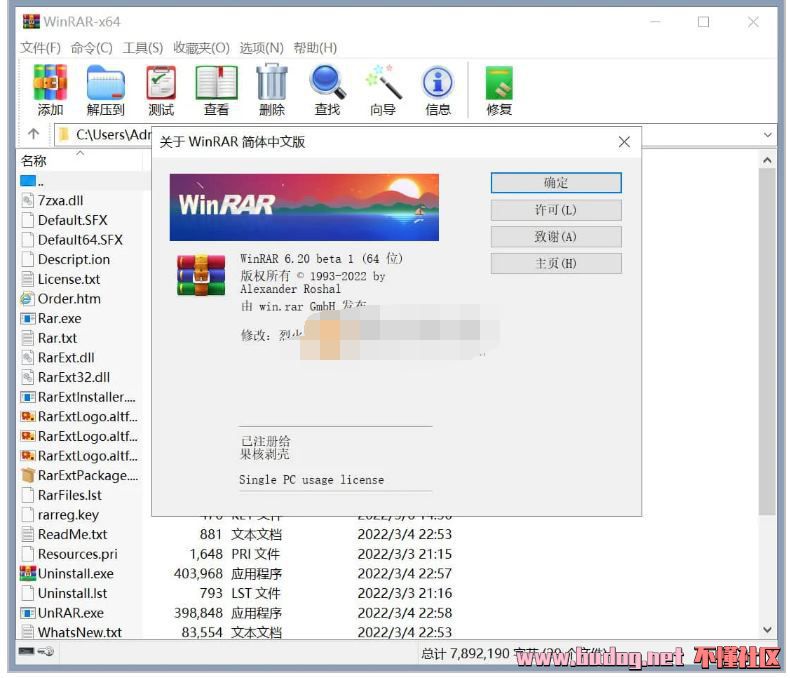
Task: Click the LST 文件 type cell
Action: point(255,593)
